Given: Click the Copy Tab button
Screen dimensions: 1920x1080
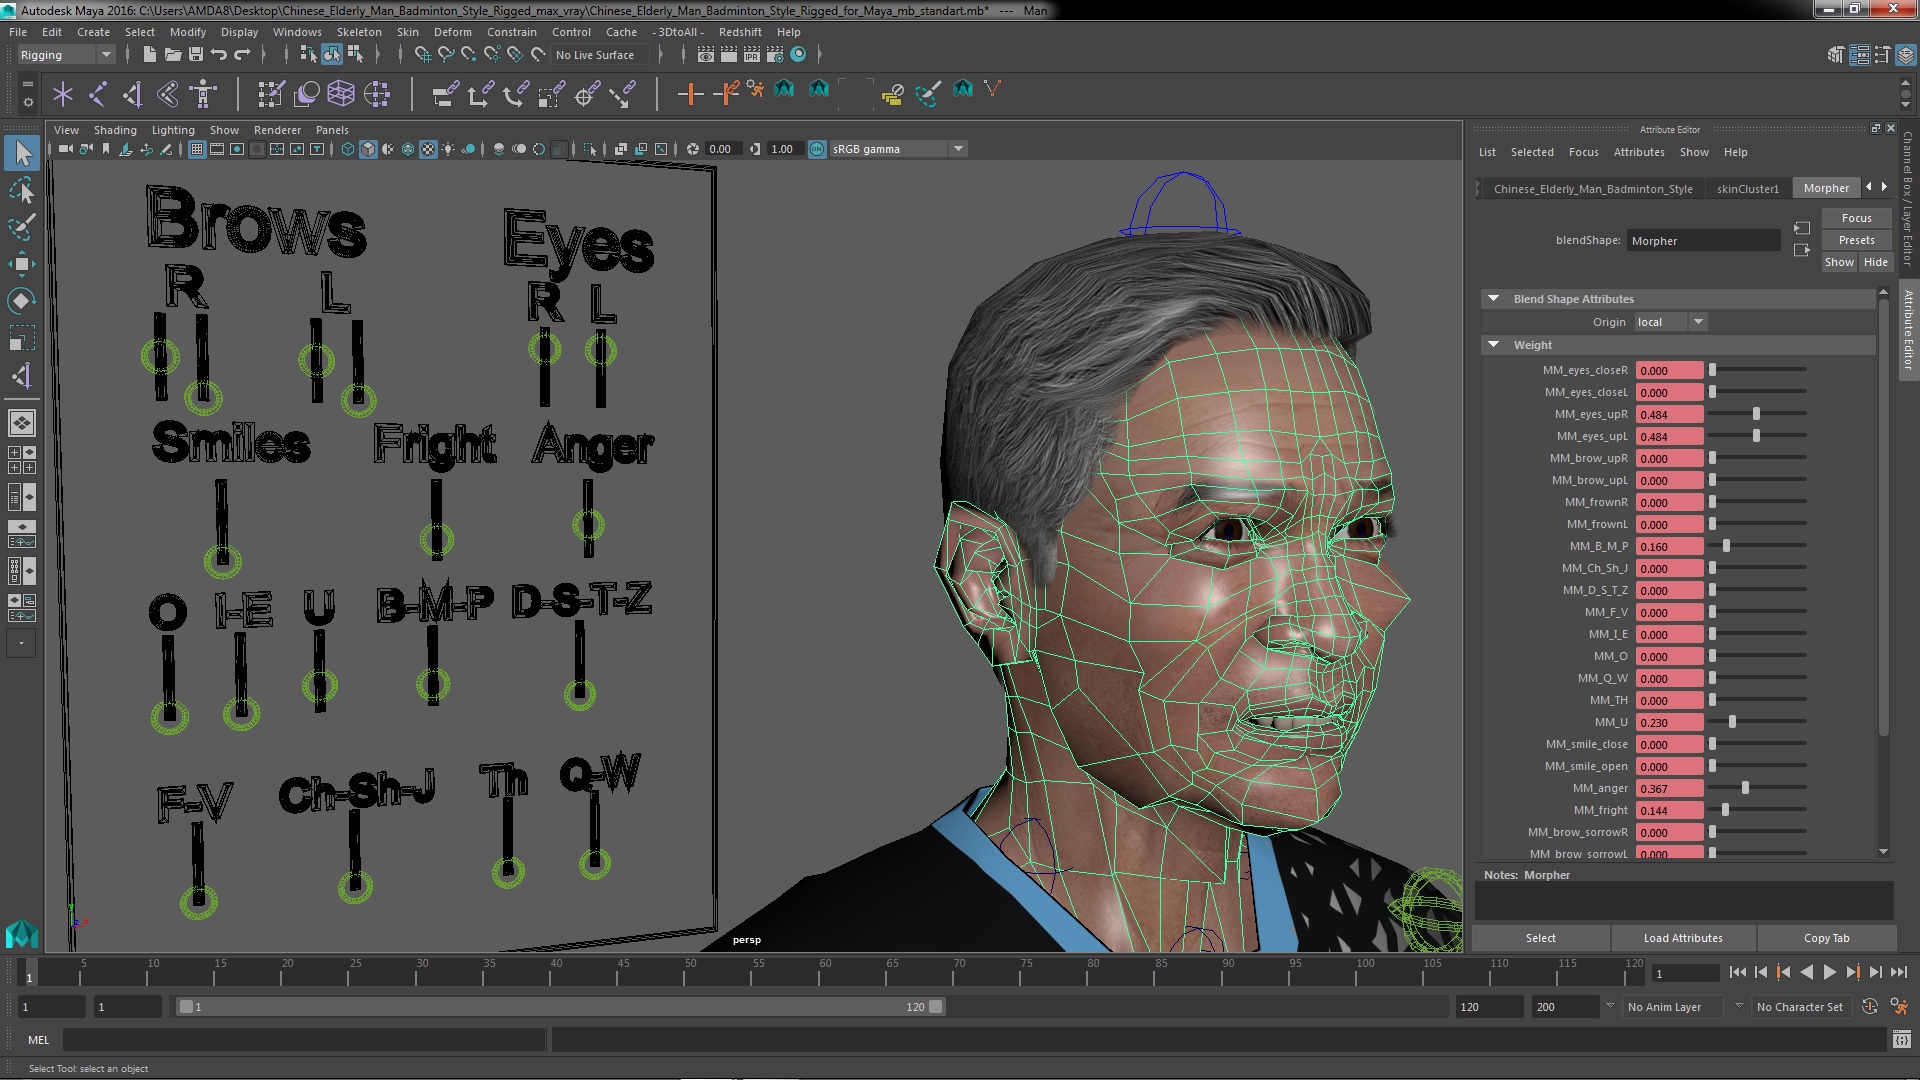Looking at the screenshot, I should [x=1826, y=938].
